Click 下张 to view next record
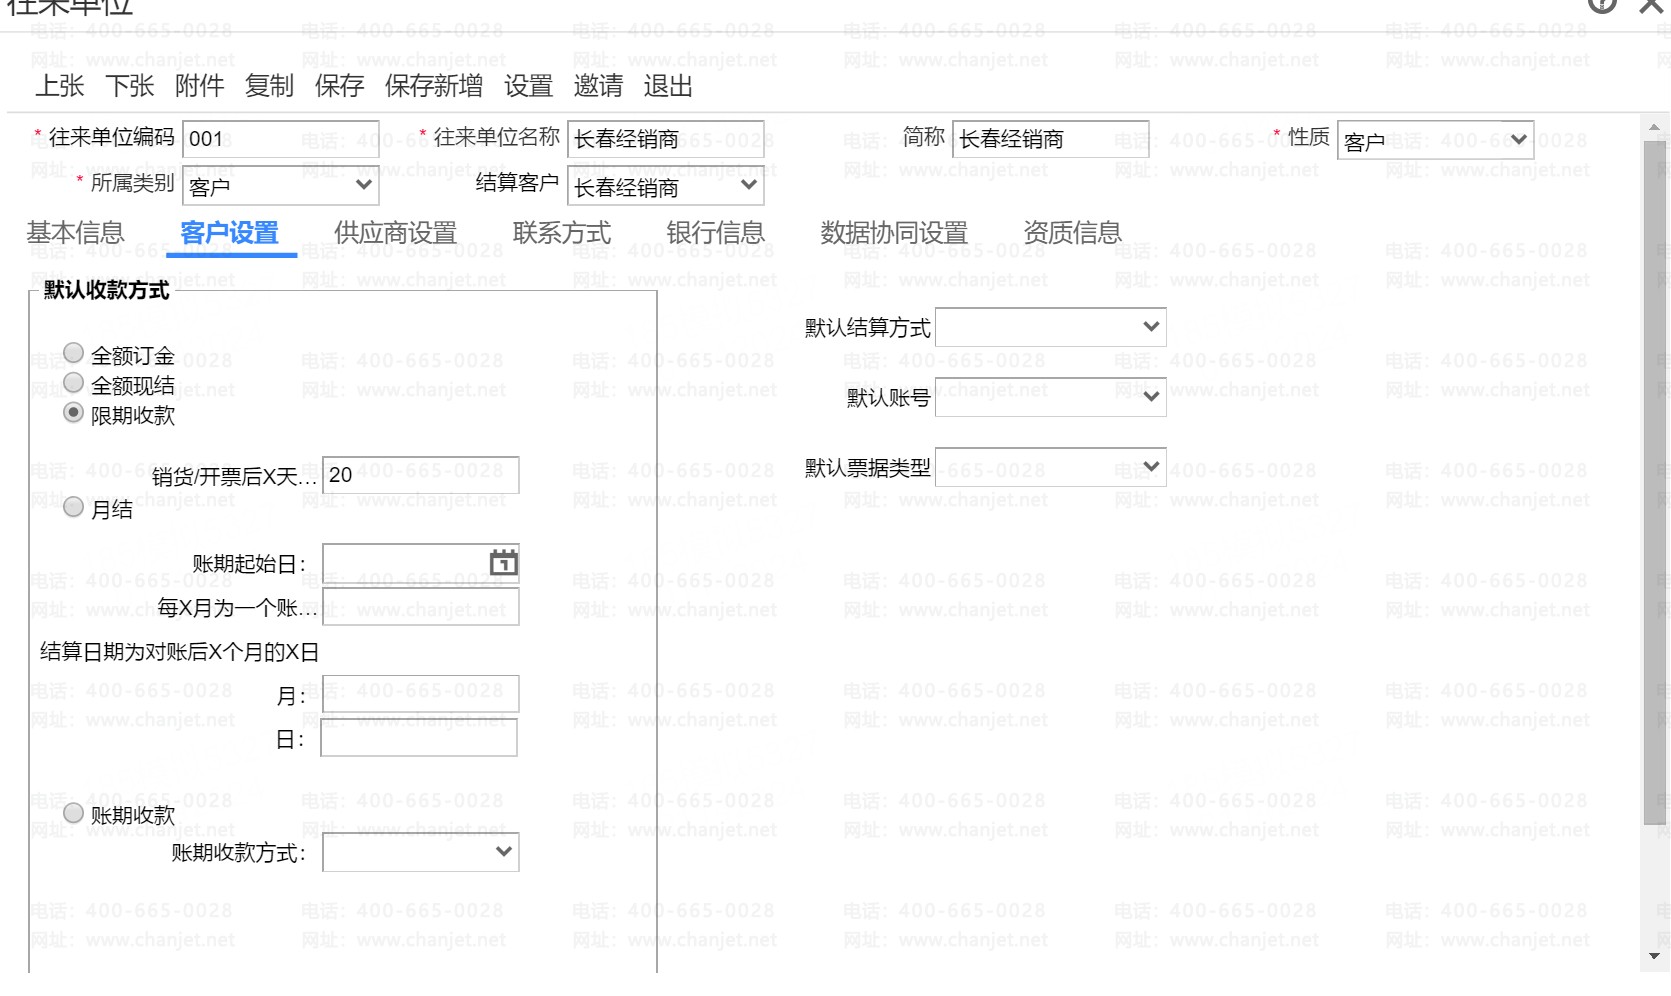This screenshot has width=1671, height=996. (130, 86)
